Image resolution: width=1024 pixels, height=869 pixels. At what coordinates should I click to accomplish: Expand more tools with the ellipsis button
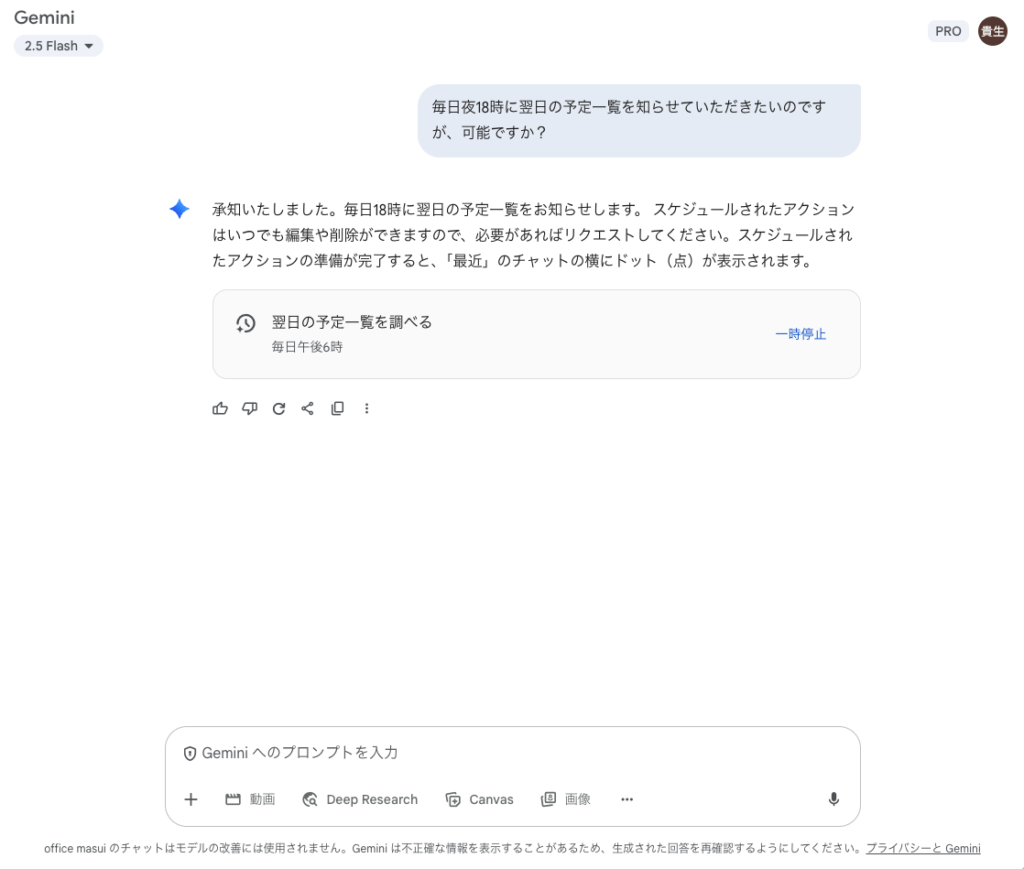tap(627, 799)
